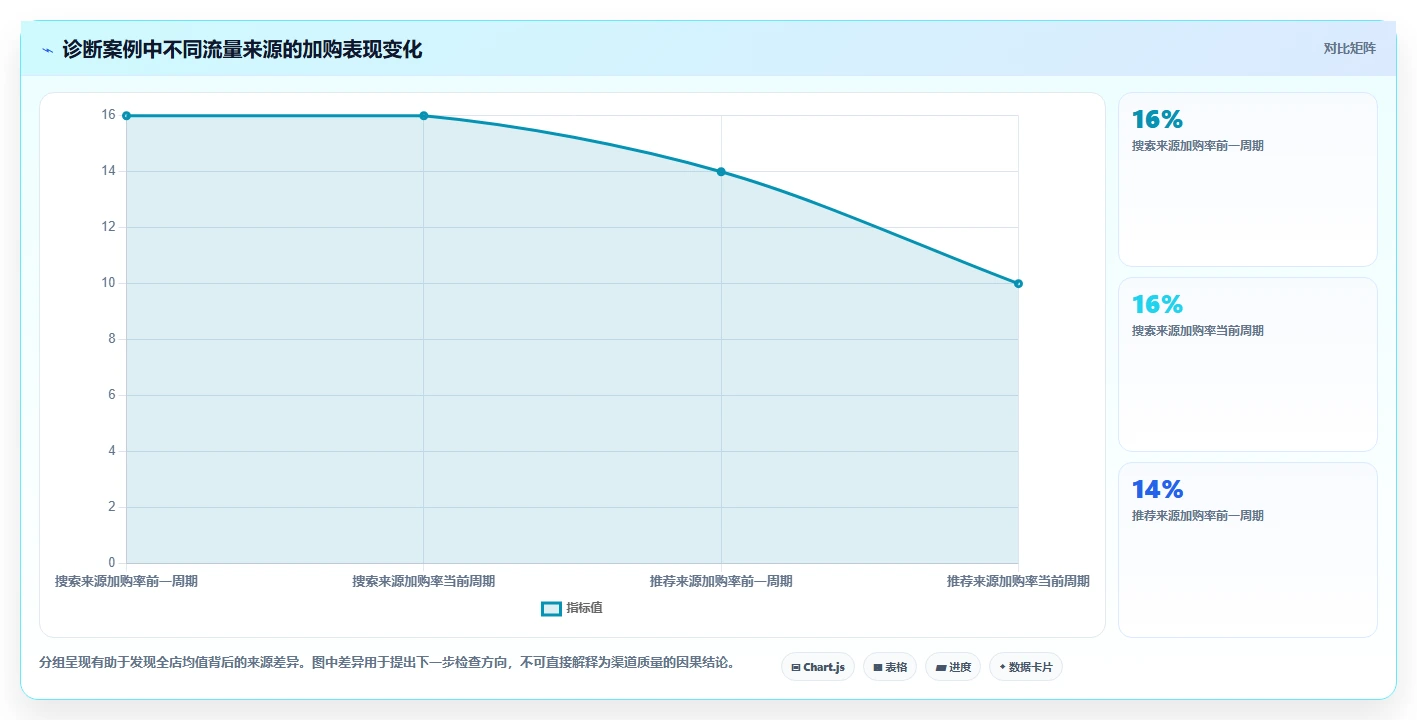Select the Chart.js tag button
This screenshot has width=1417, height=720.
click(x=817, y=667)
